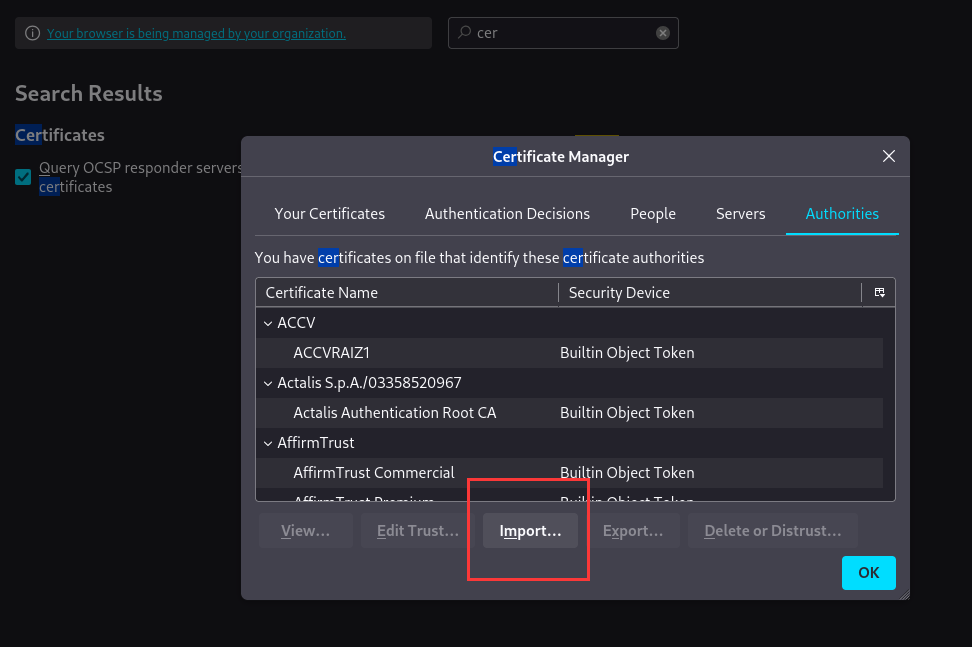Screen dimensions: 972x647
Task: Collapse the AffirmTrust group
Action: coord(268,444)
